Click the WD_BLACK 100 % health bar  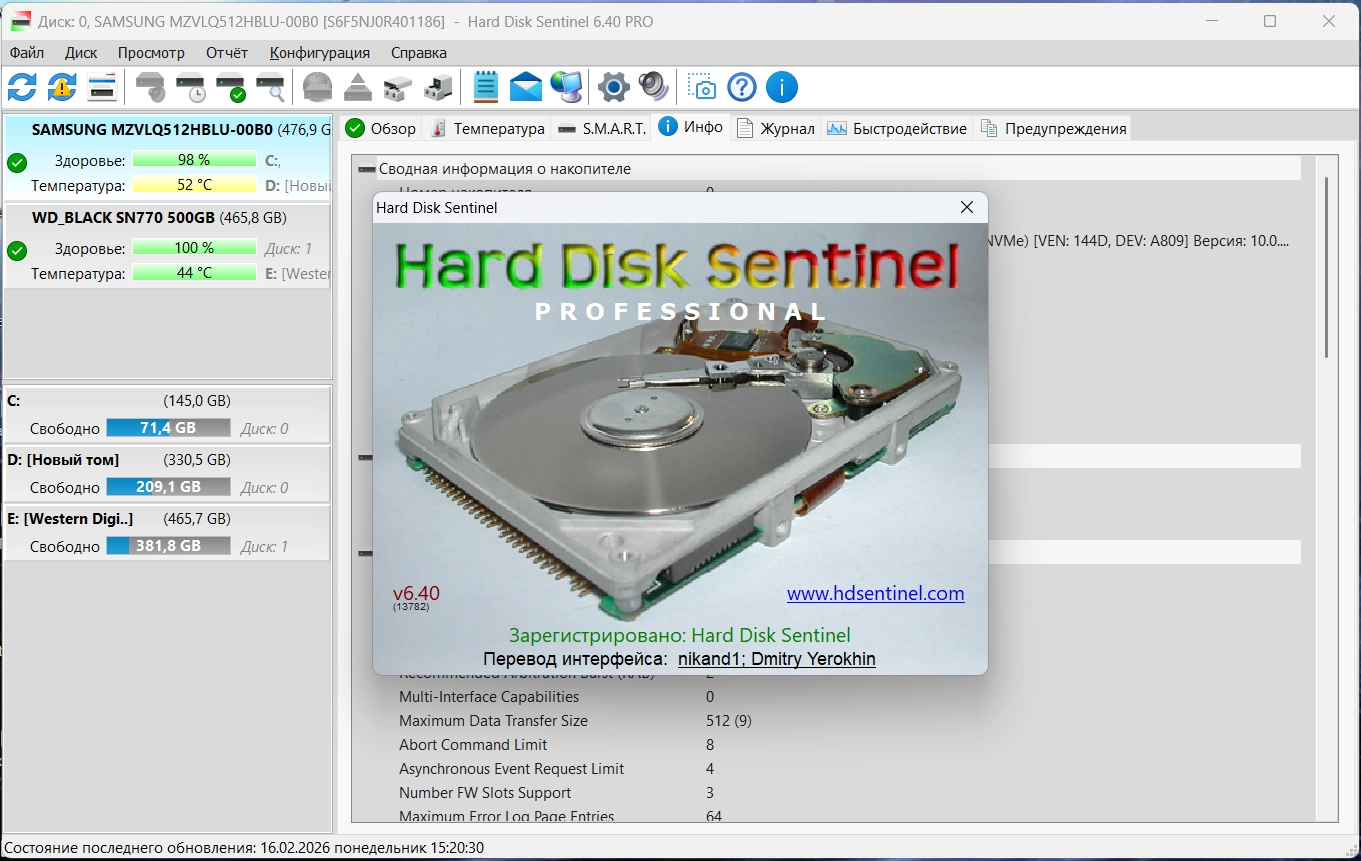click(195, 248)
